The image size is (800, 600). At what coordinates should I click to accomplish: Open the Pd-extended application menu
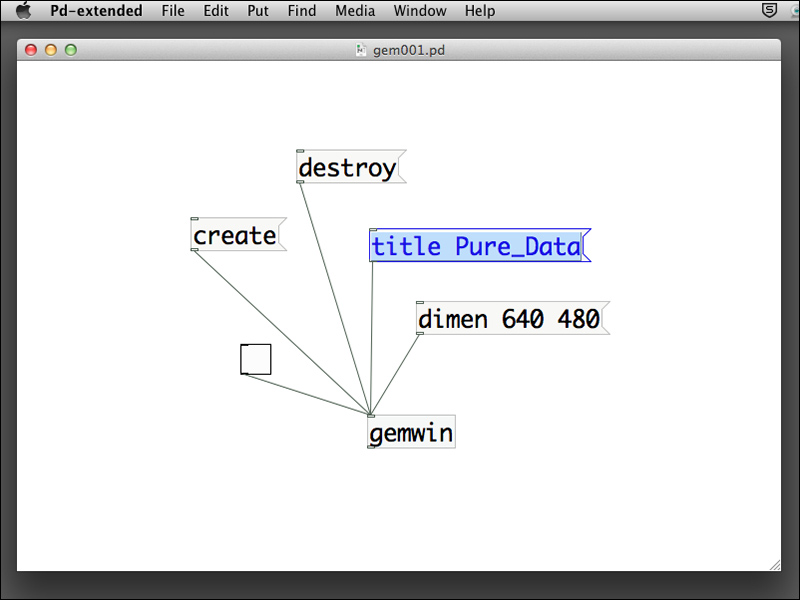click(x=96, y=11)
